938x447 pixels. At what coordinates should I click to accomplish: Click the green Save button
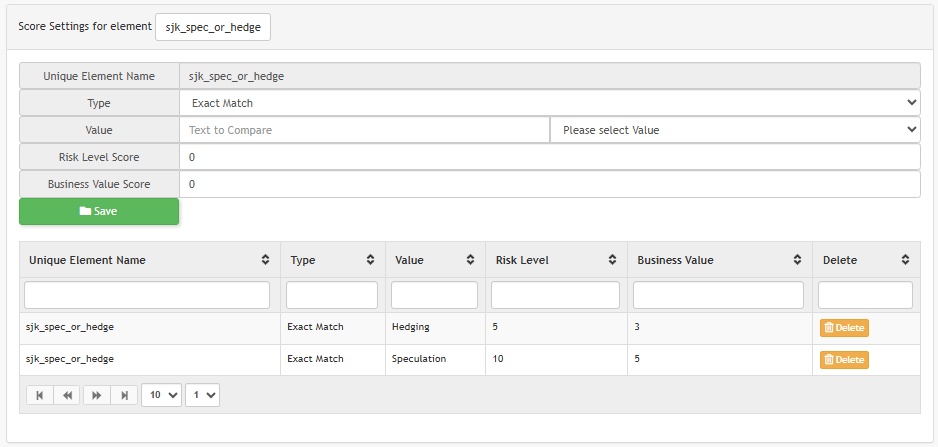coord(99,211)
